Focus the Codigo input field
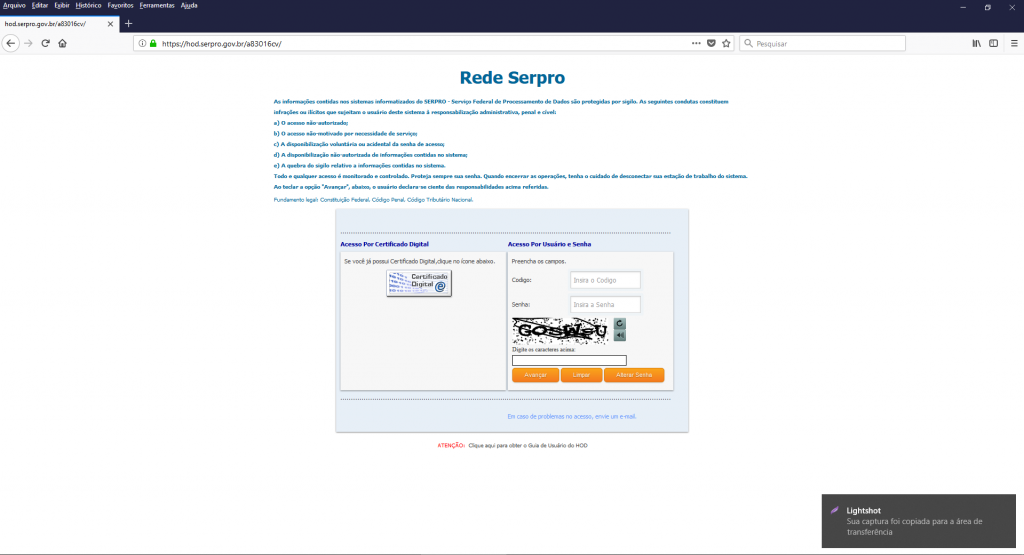The width and height of the screenshot is (1024, 555). tap(605, 280)
